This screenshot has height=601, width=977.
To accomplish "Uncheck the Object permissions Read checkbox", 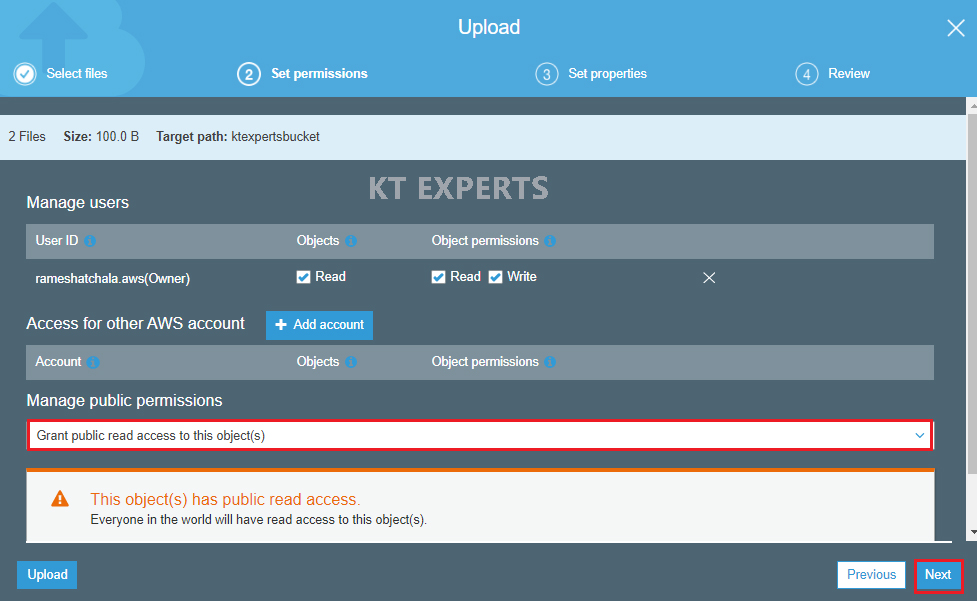I will click(x=439, y=277).
